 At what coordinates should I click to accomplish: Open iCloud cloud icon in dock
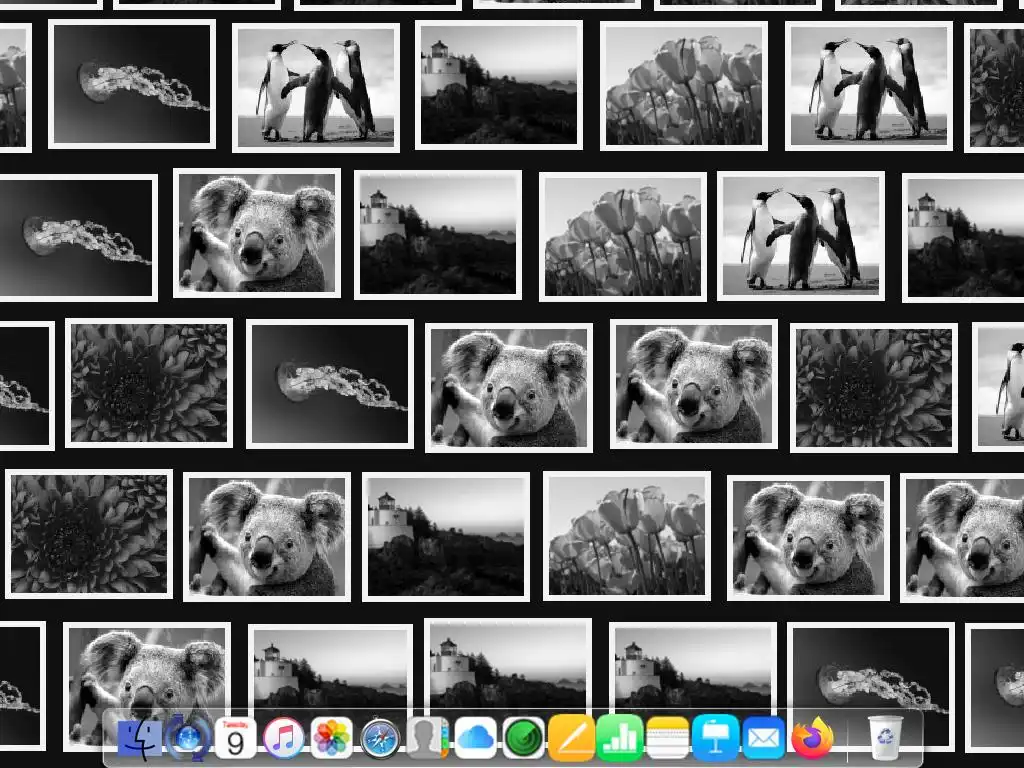(x=475, y=739)
